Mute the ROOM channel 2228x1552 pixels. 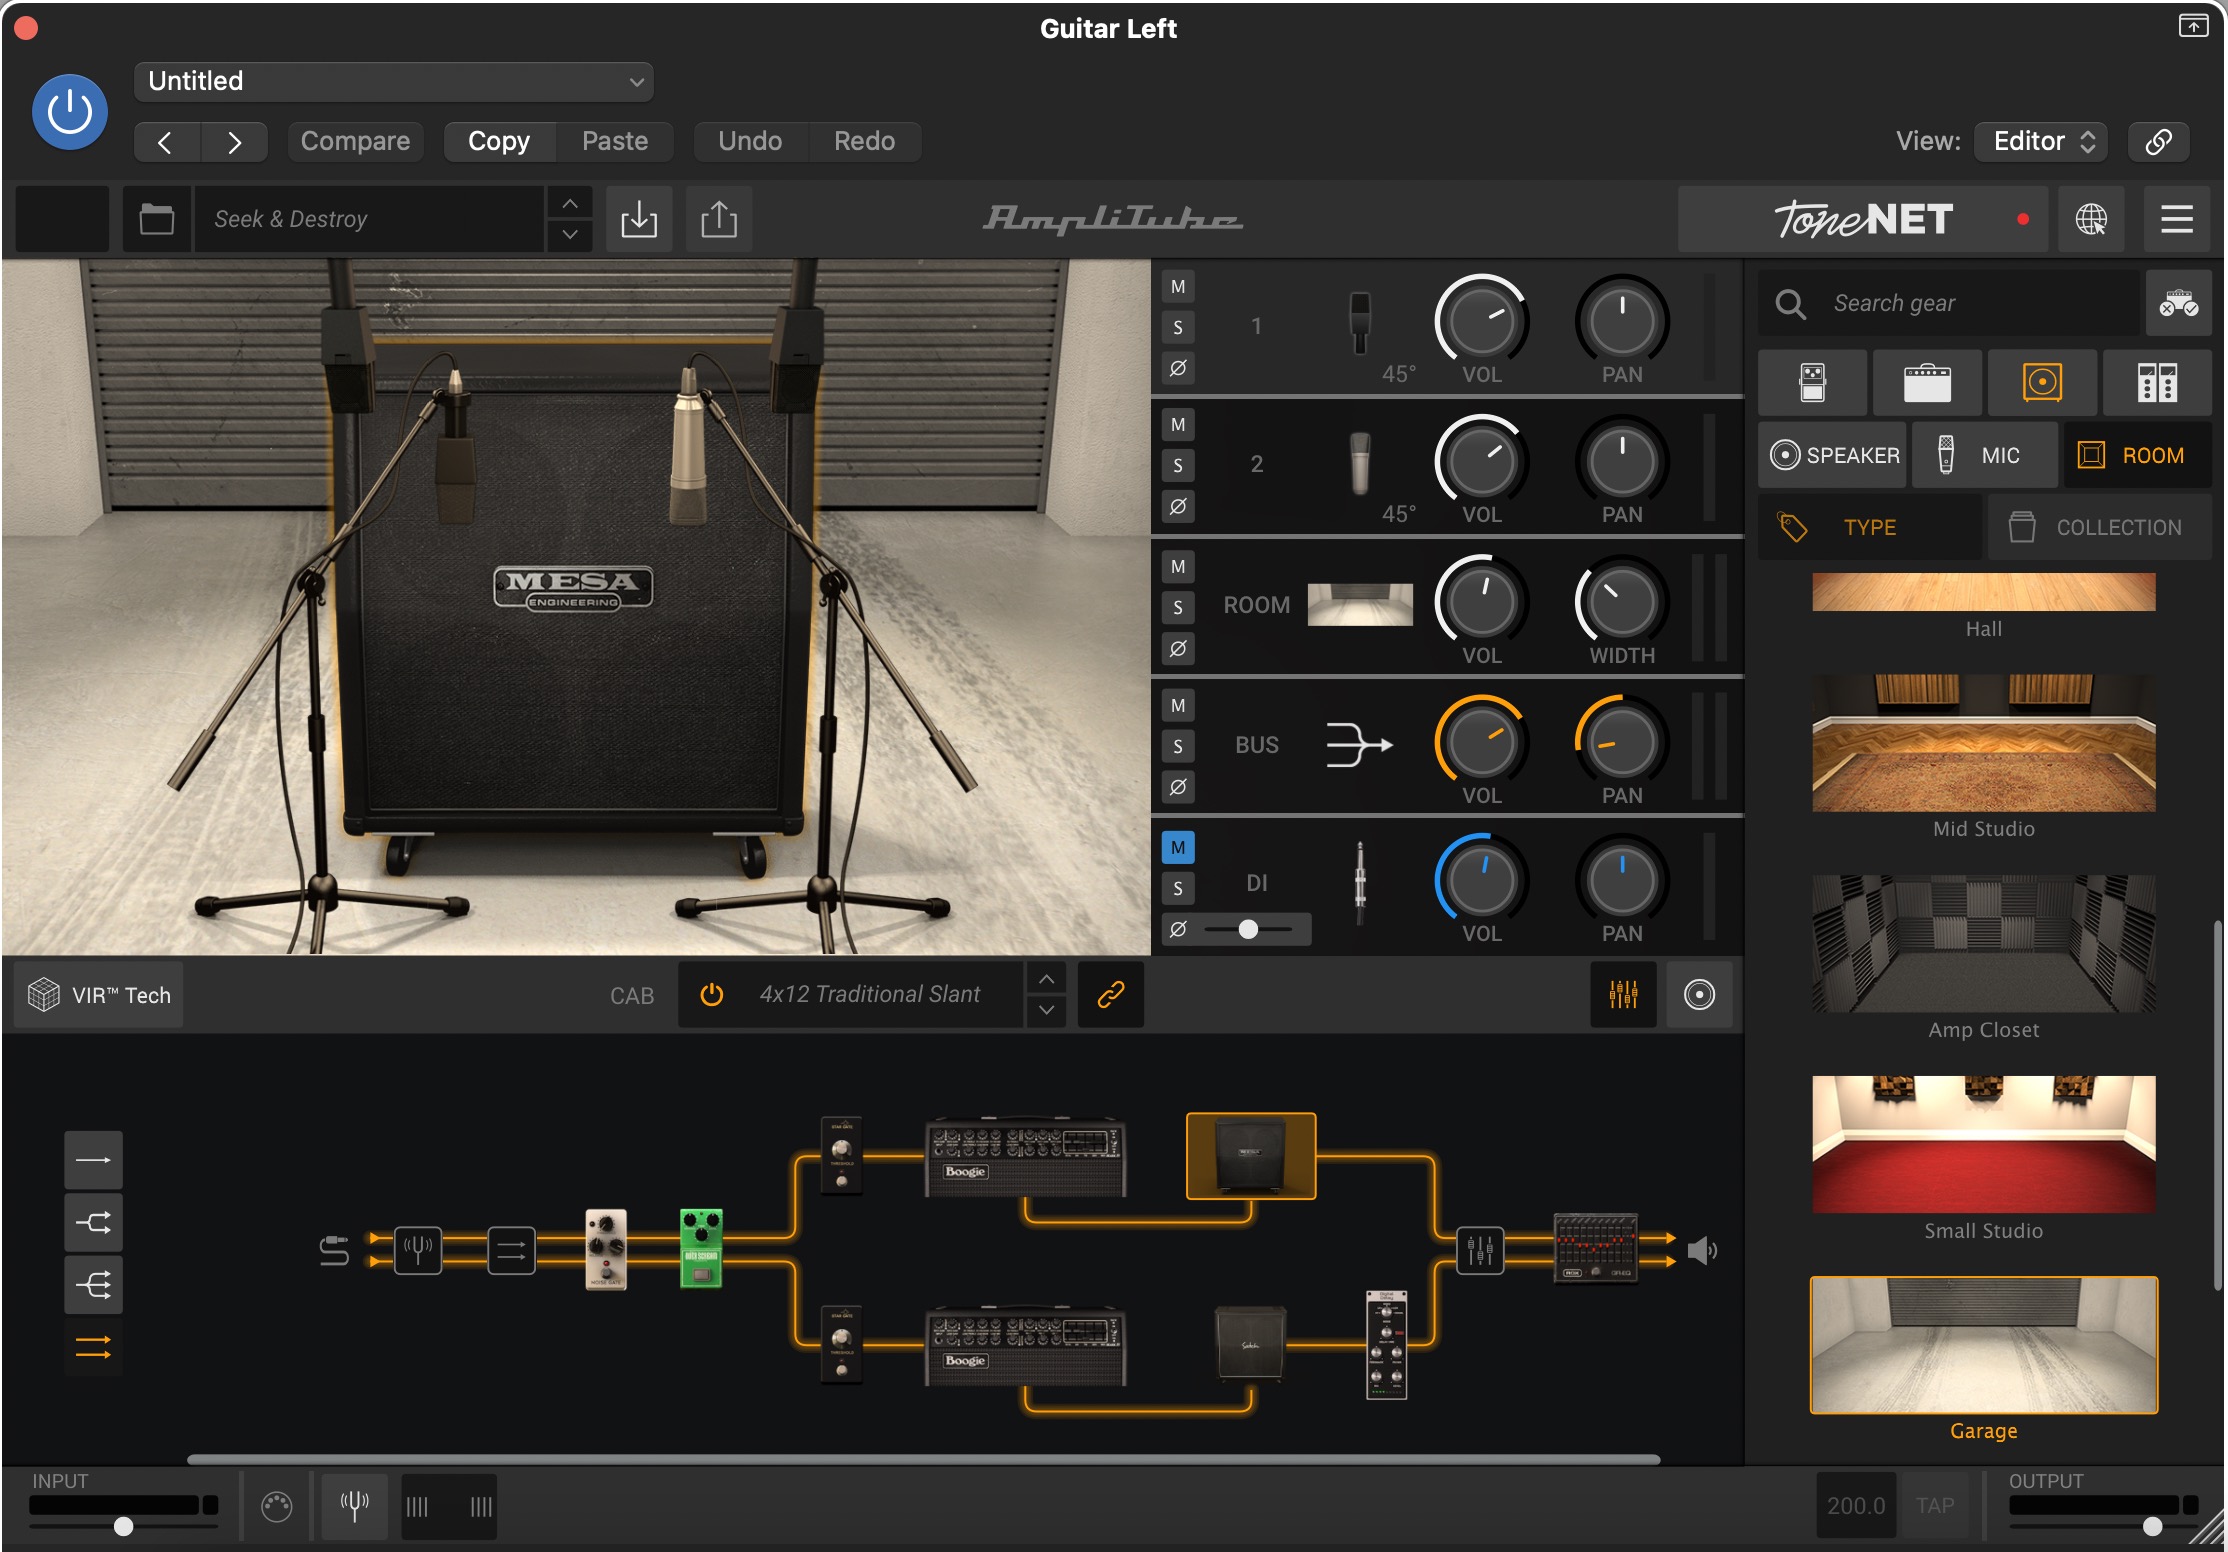(1178, 566)
